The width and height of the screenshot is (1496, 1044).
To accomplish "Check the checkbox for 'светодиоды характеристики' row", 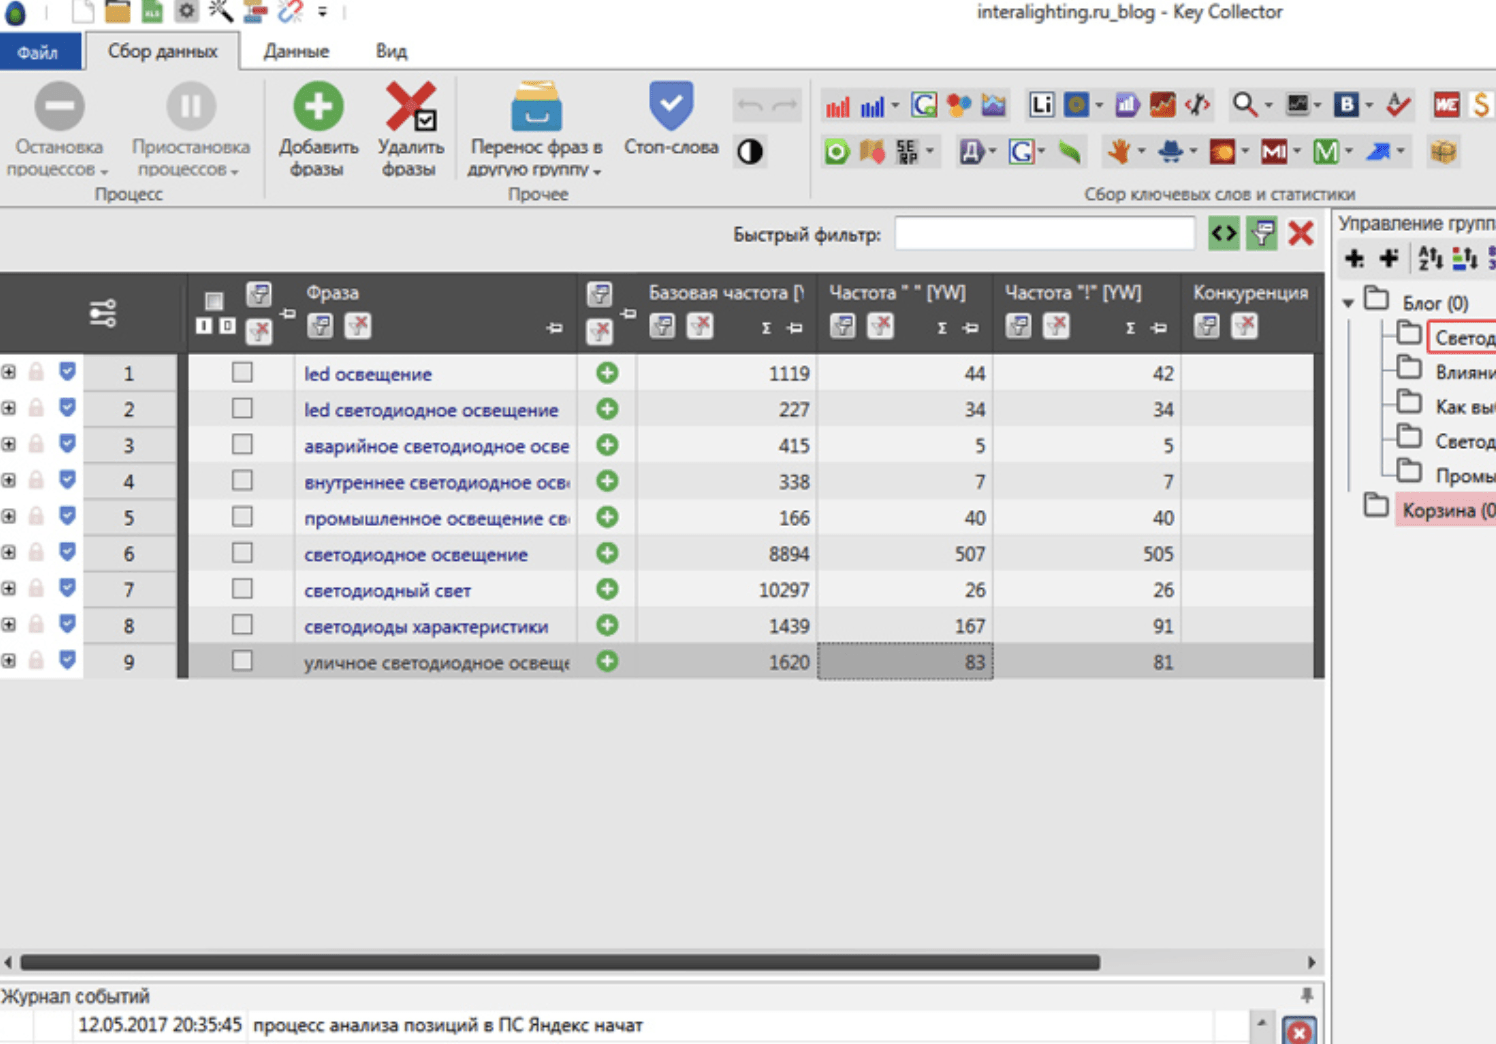I will point(242,624).
